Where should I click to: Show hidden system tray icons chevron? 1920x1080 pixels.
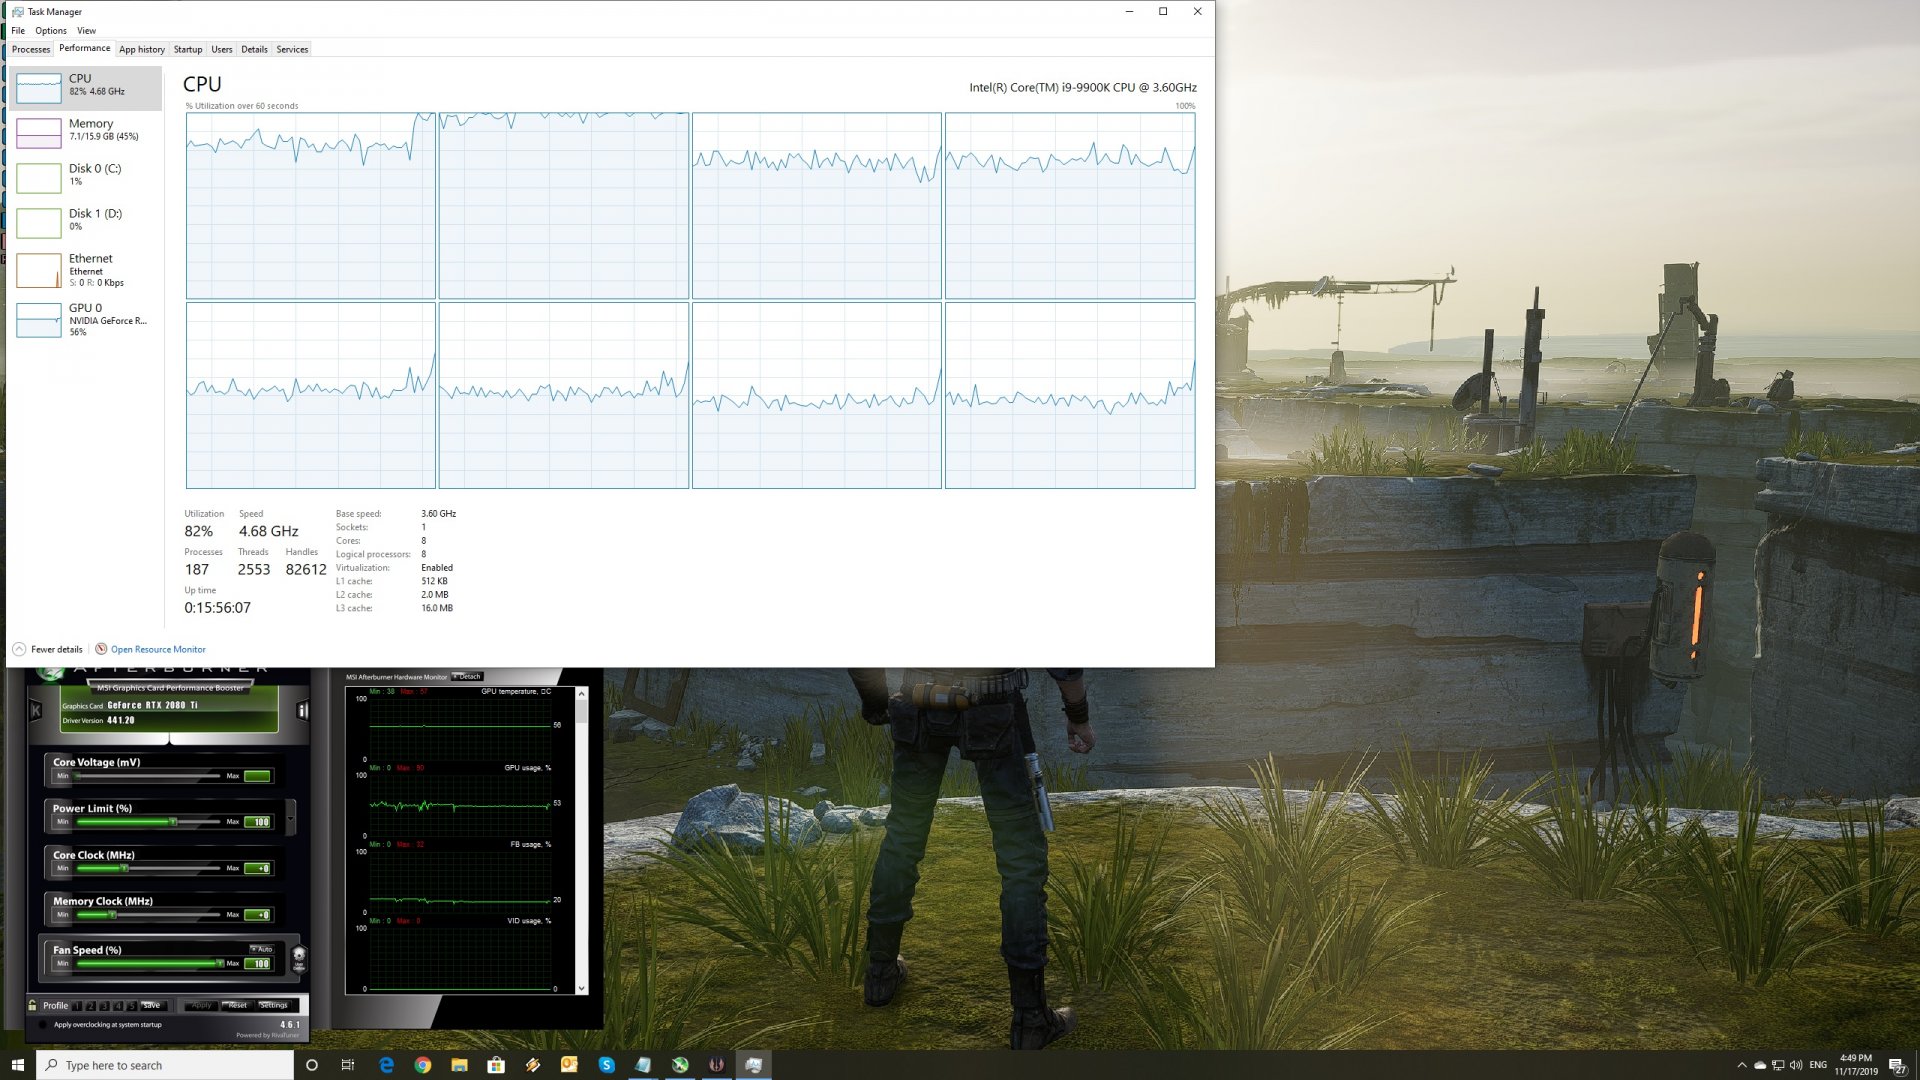tap(1742, 1065)
